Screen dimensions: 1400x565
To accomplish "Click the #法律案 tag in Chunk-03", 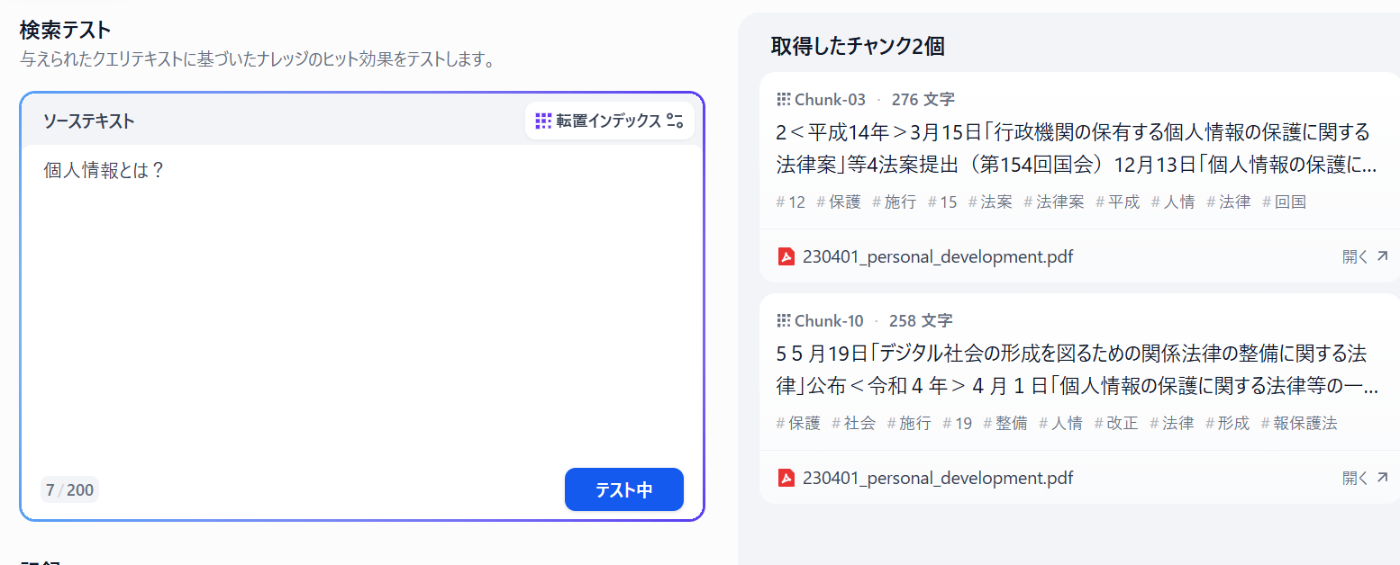I will pyautogui.click(x=1054, y=202).
